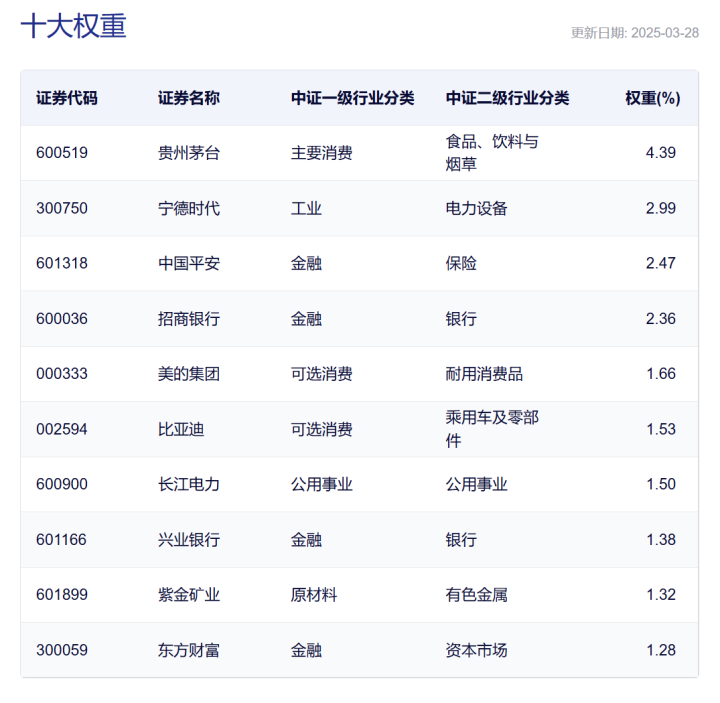Click 资本市场 cell
Viewport: 720px width, 703px height.
click(476, 650)
